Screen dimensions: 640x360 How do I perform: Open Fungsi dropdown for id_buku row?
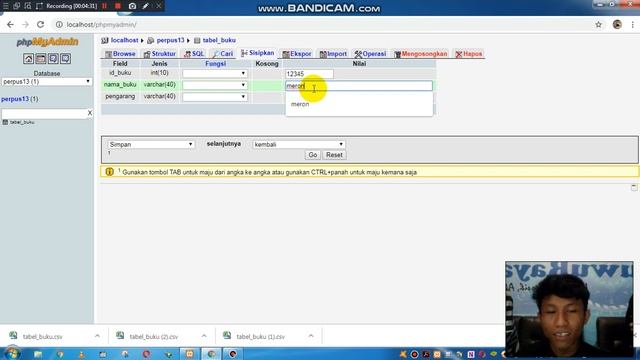(215, 73)
